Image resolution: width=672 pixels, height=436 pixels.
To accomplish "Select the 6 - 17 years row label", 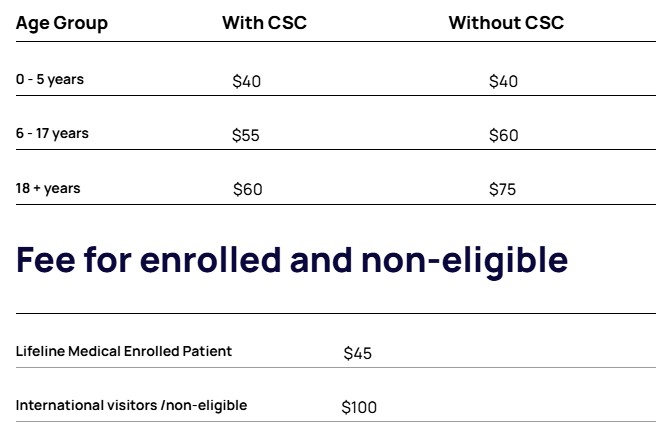I will [x=52, y=134].
